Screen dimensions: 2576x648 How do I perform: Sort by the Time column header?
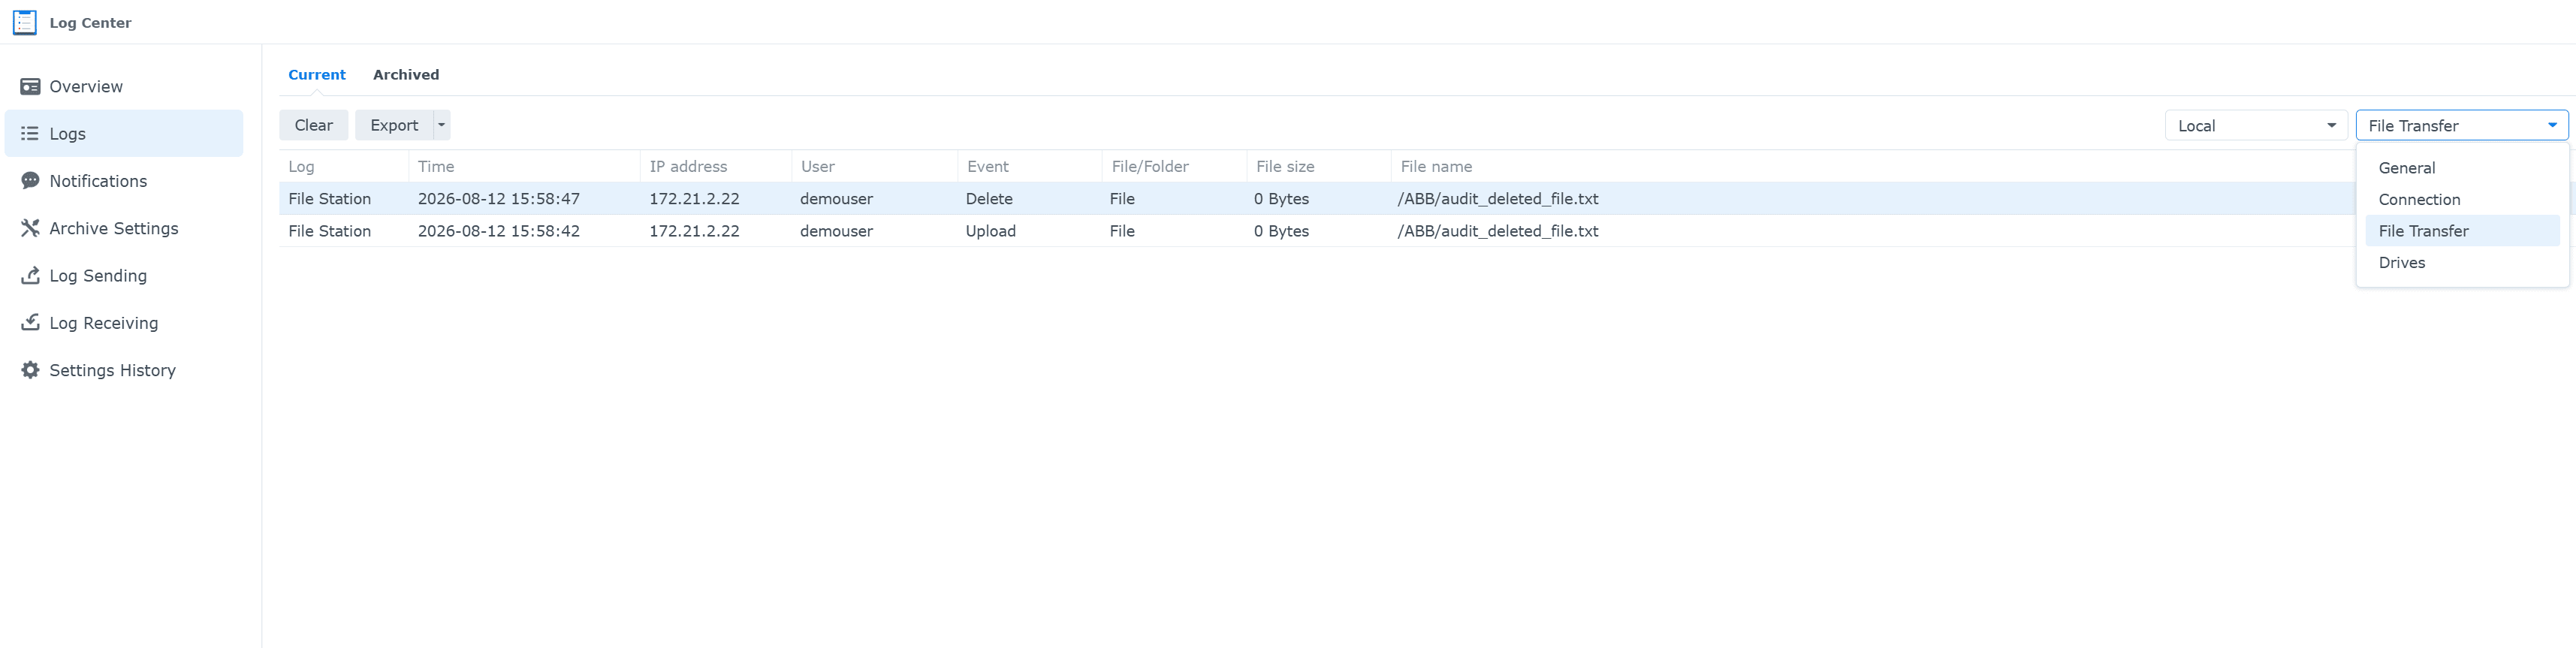pyautogui.click(x=524, y=167)
